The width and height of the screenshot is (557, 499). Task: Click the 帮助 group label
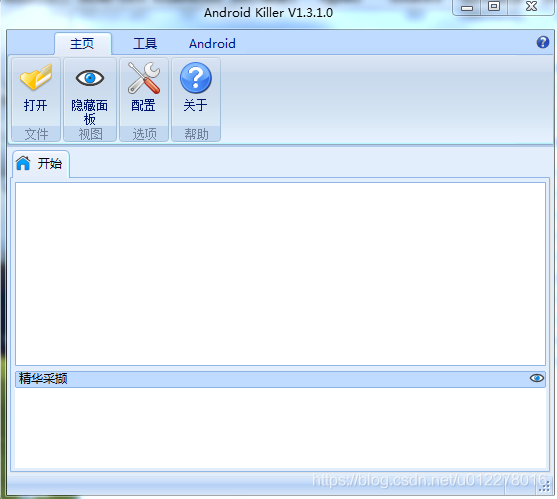click(x=196, y=134)
